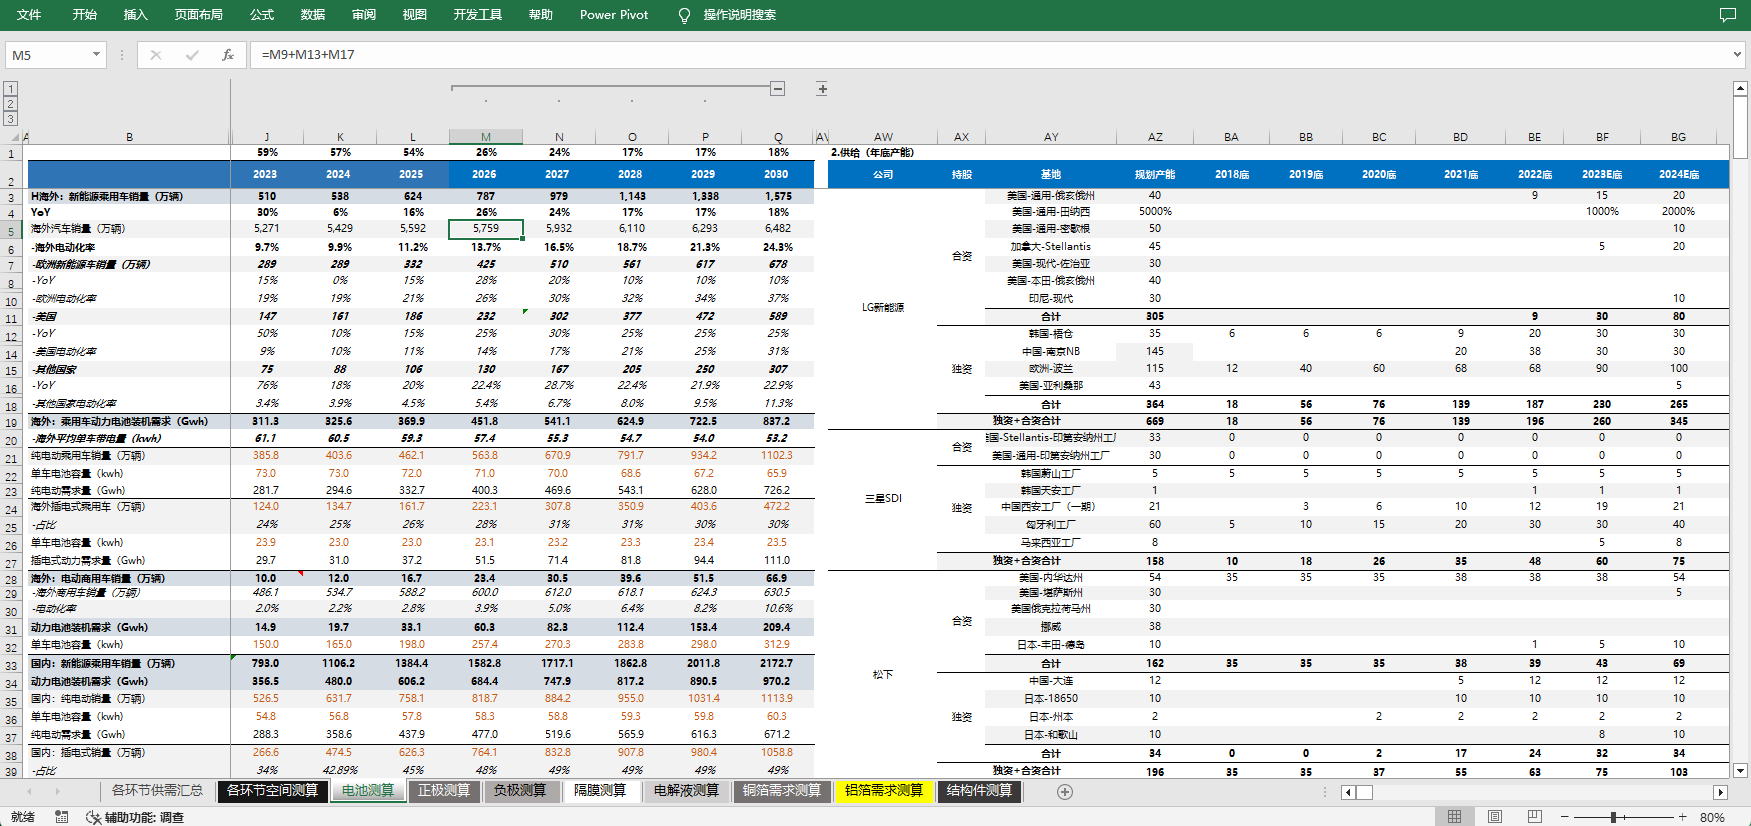Select column M header
Image resolution: width=1751 pixels, height=826 pixels.
pos(486,137)
